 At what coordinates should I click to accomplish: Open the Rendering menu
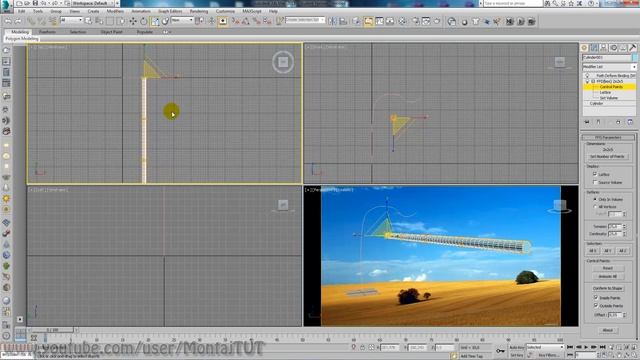[199, 11]
